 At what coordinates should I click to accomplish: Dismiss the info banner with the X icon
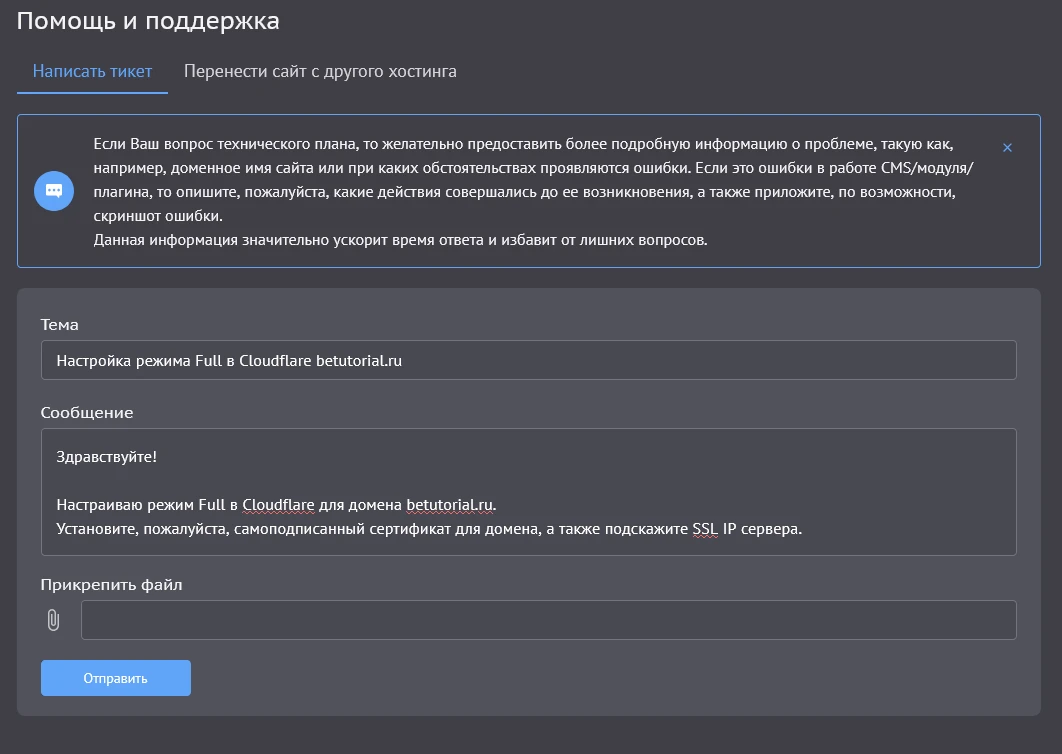point(1007,148)
